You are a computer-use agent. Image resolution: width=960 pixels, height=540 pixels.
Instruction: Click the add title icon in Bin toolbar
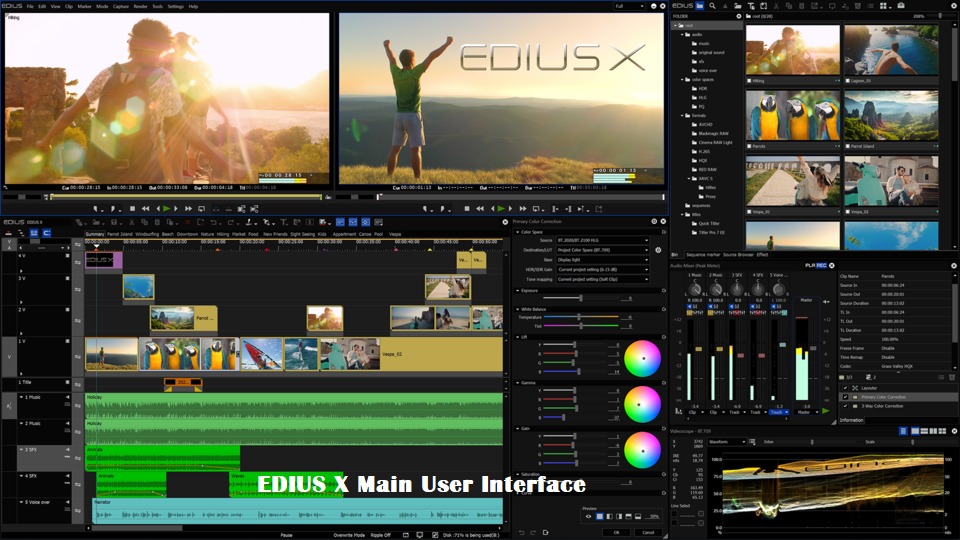point(751,6)
